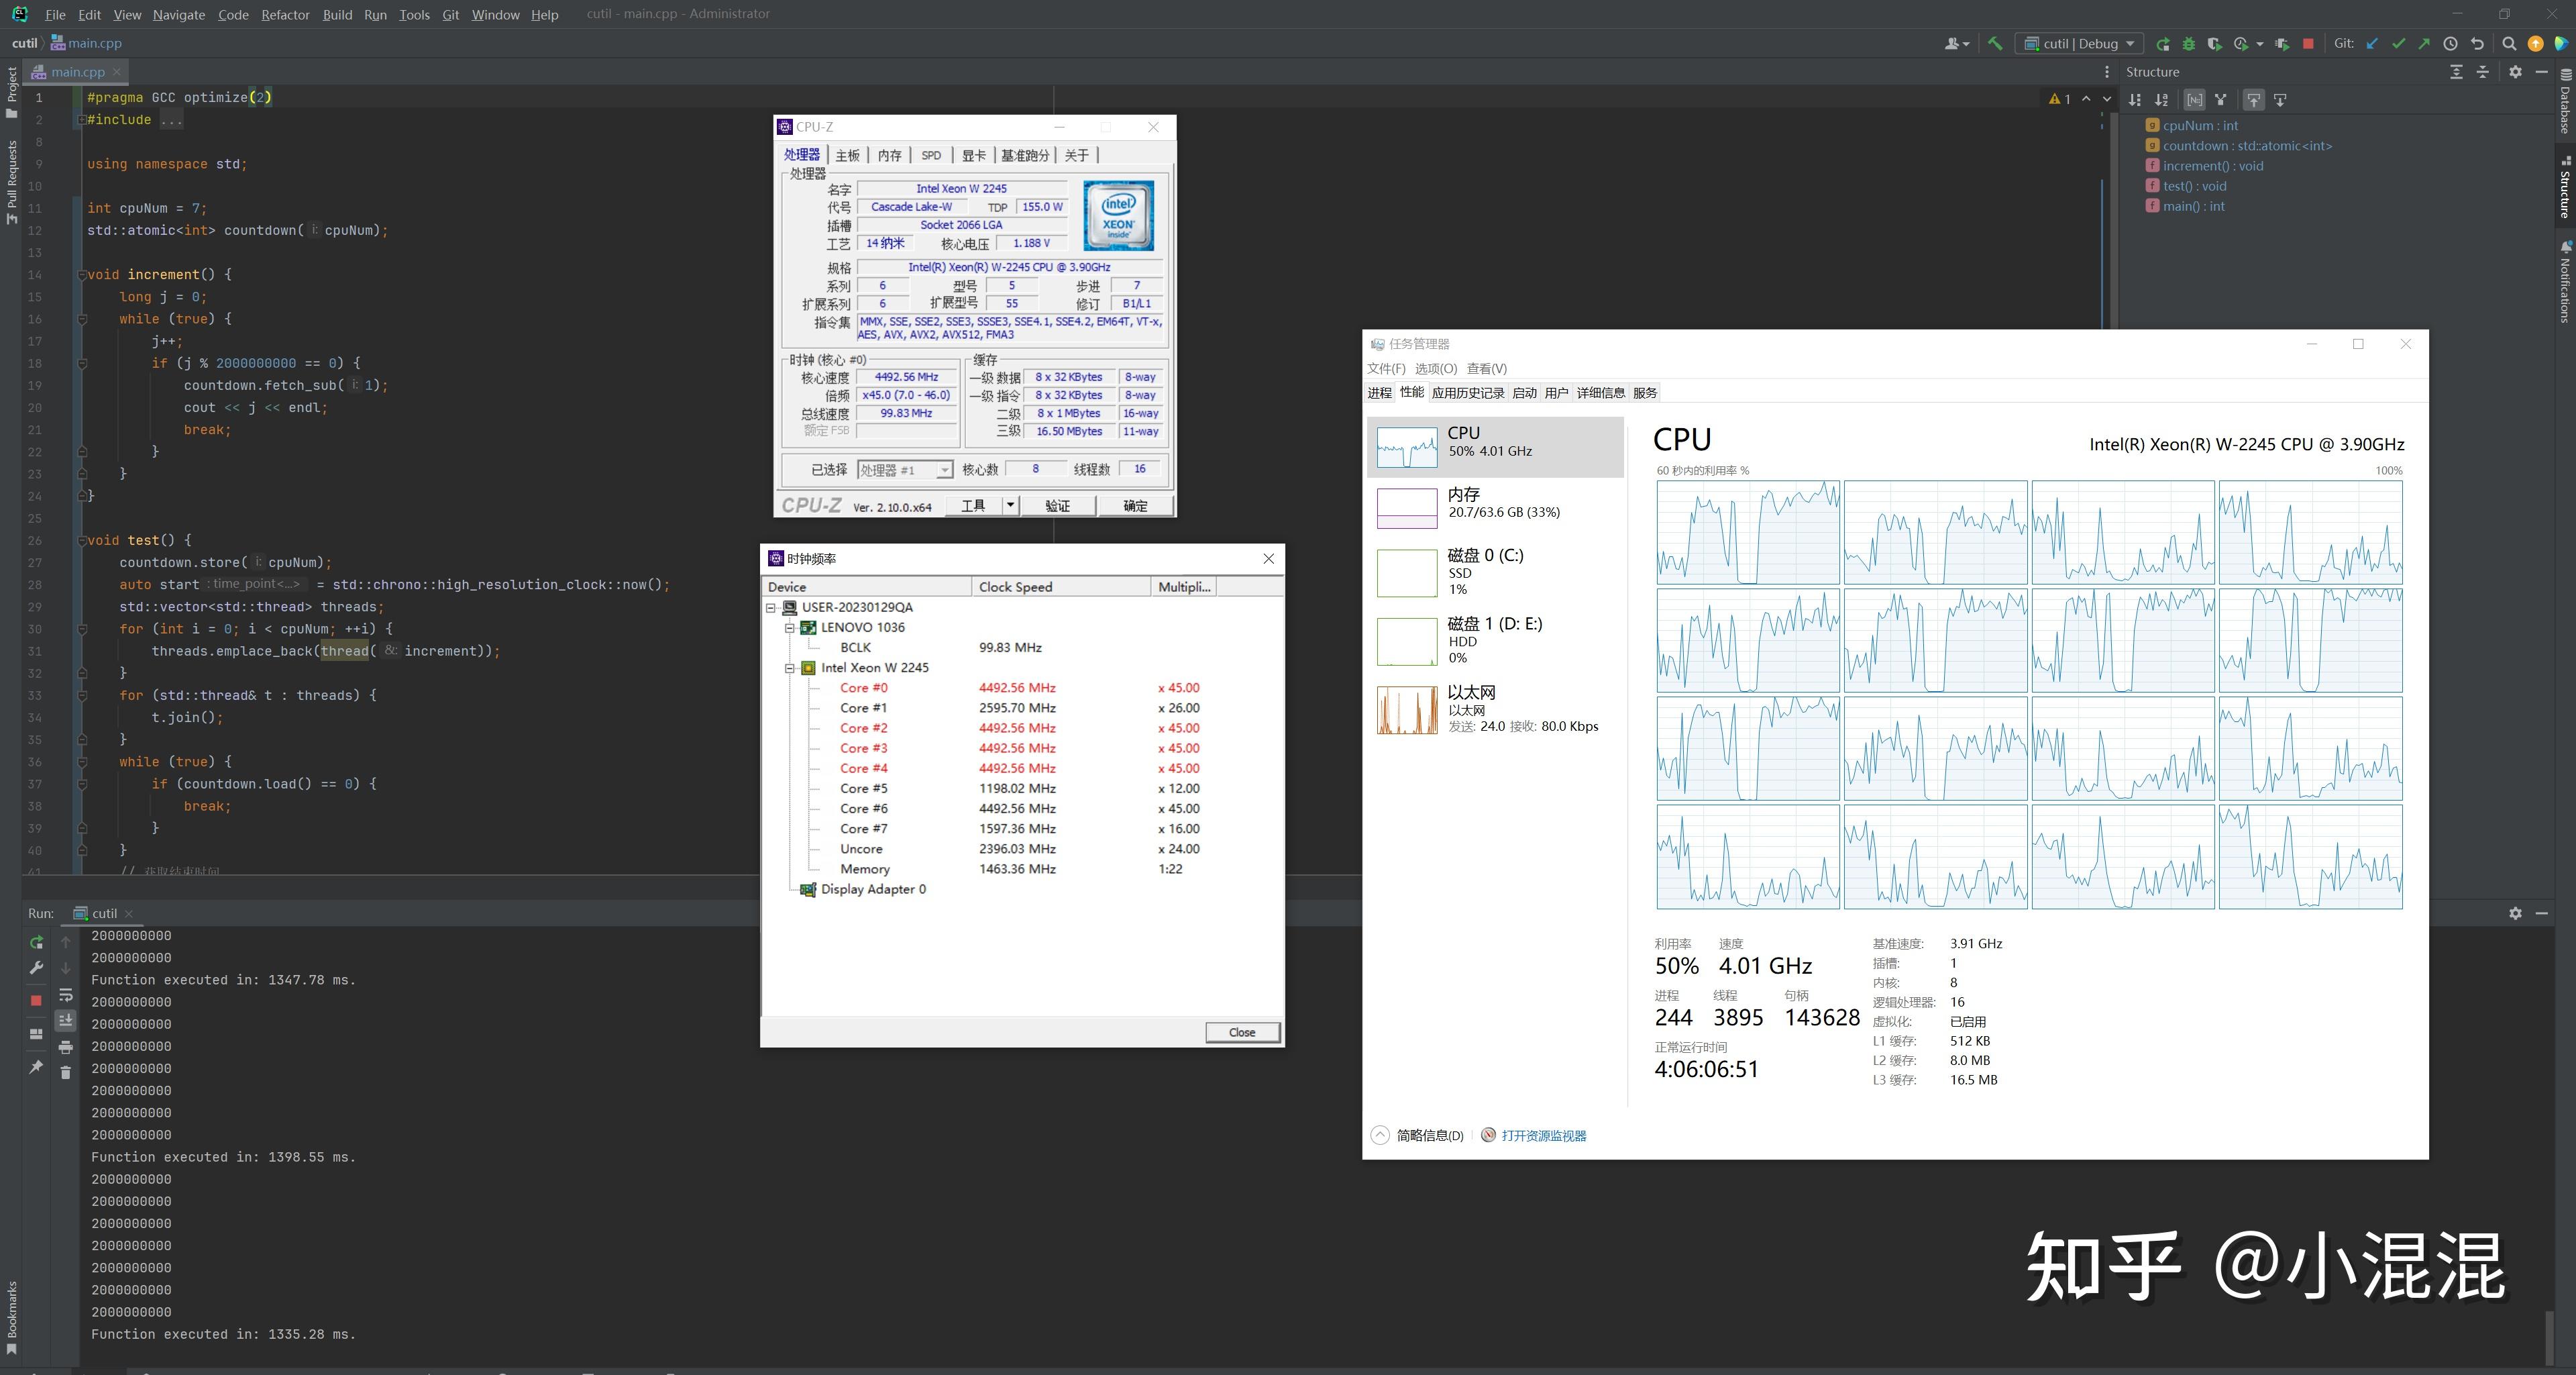Clear Run console with trash icon
2576x1375 pixels.
(66, 1072)
